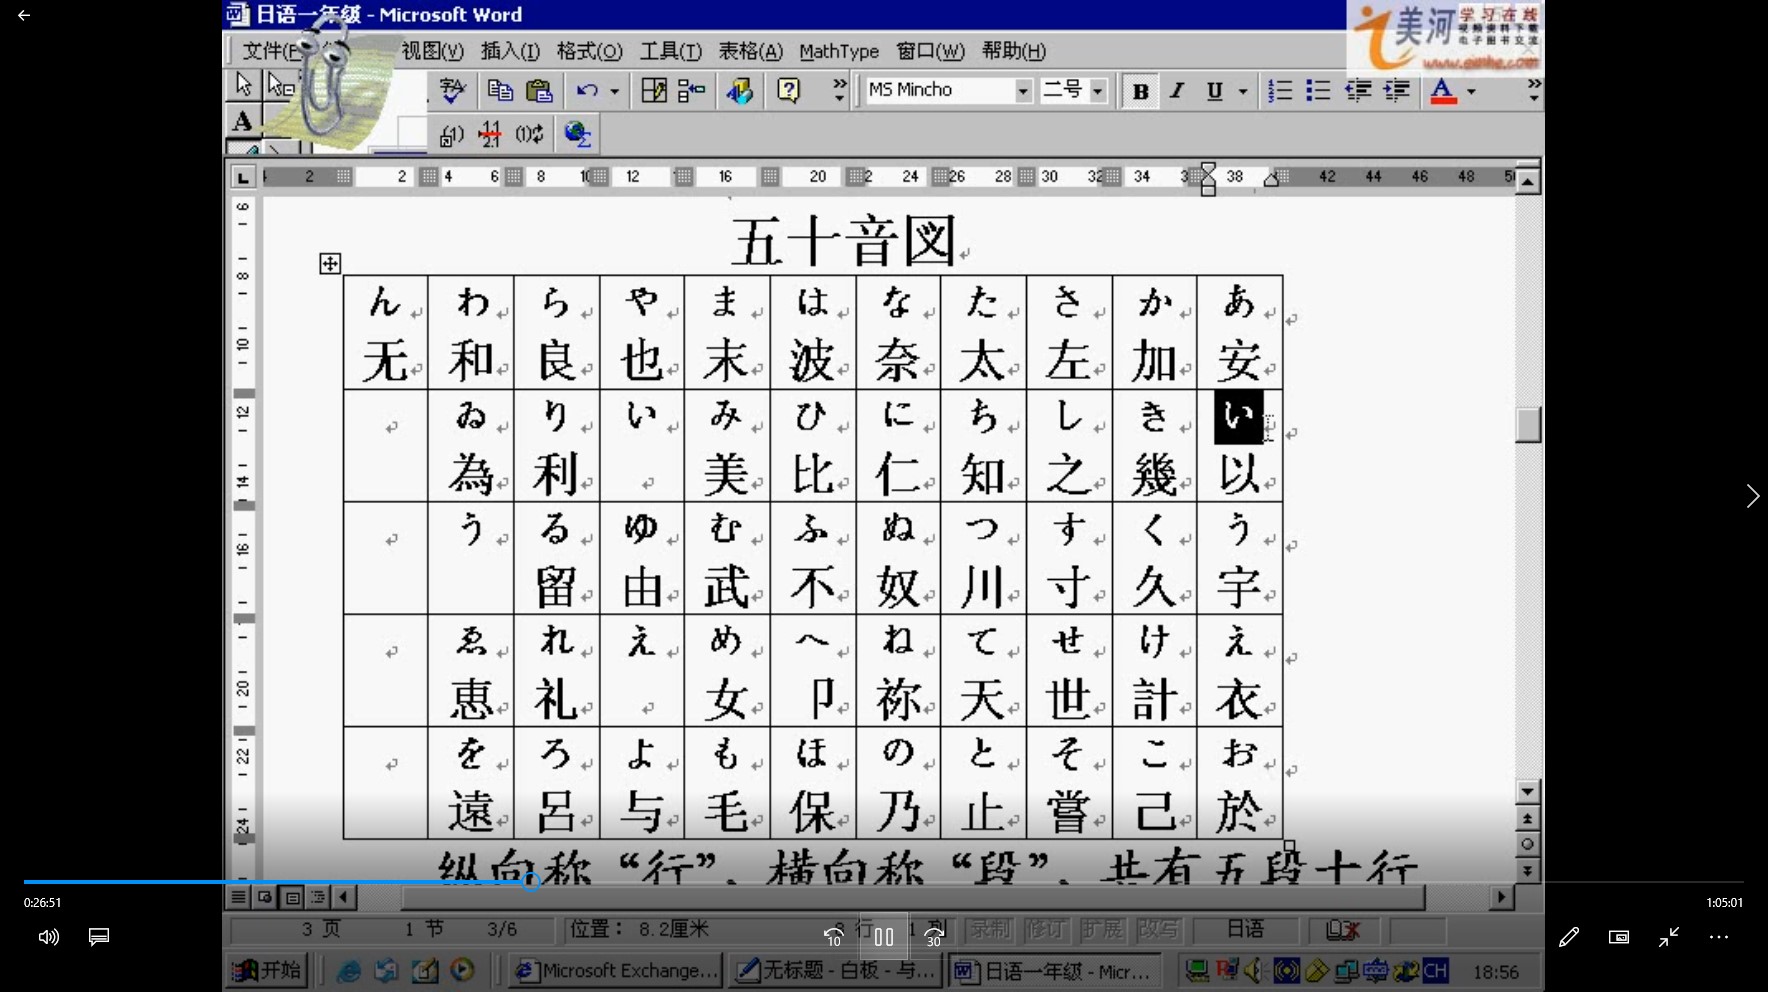Go to next item with right chevron
The height and width of the screenshot is (992, 1768).
[1752, 496]
